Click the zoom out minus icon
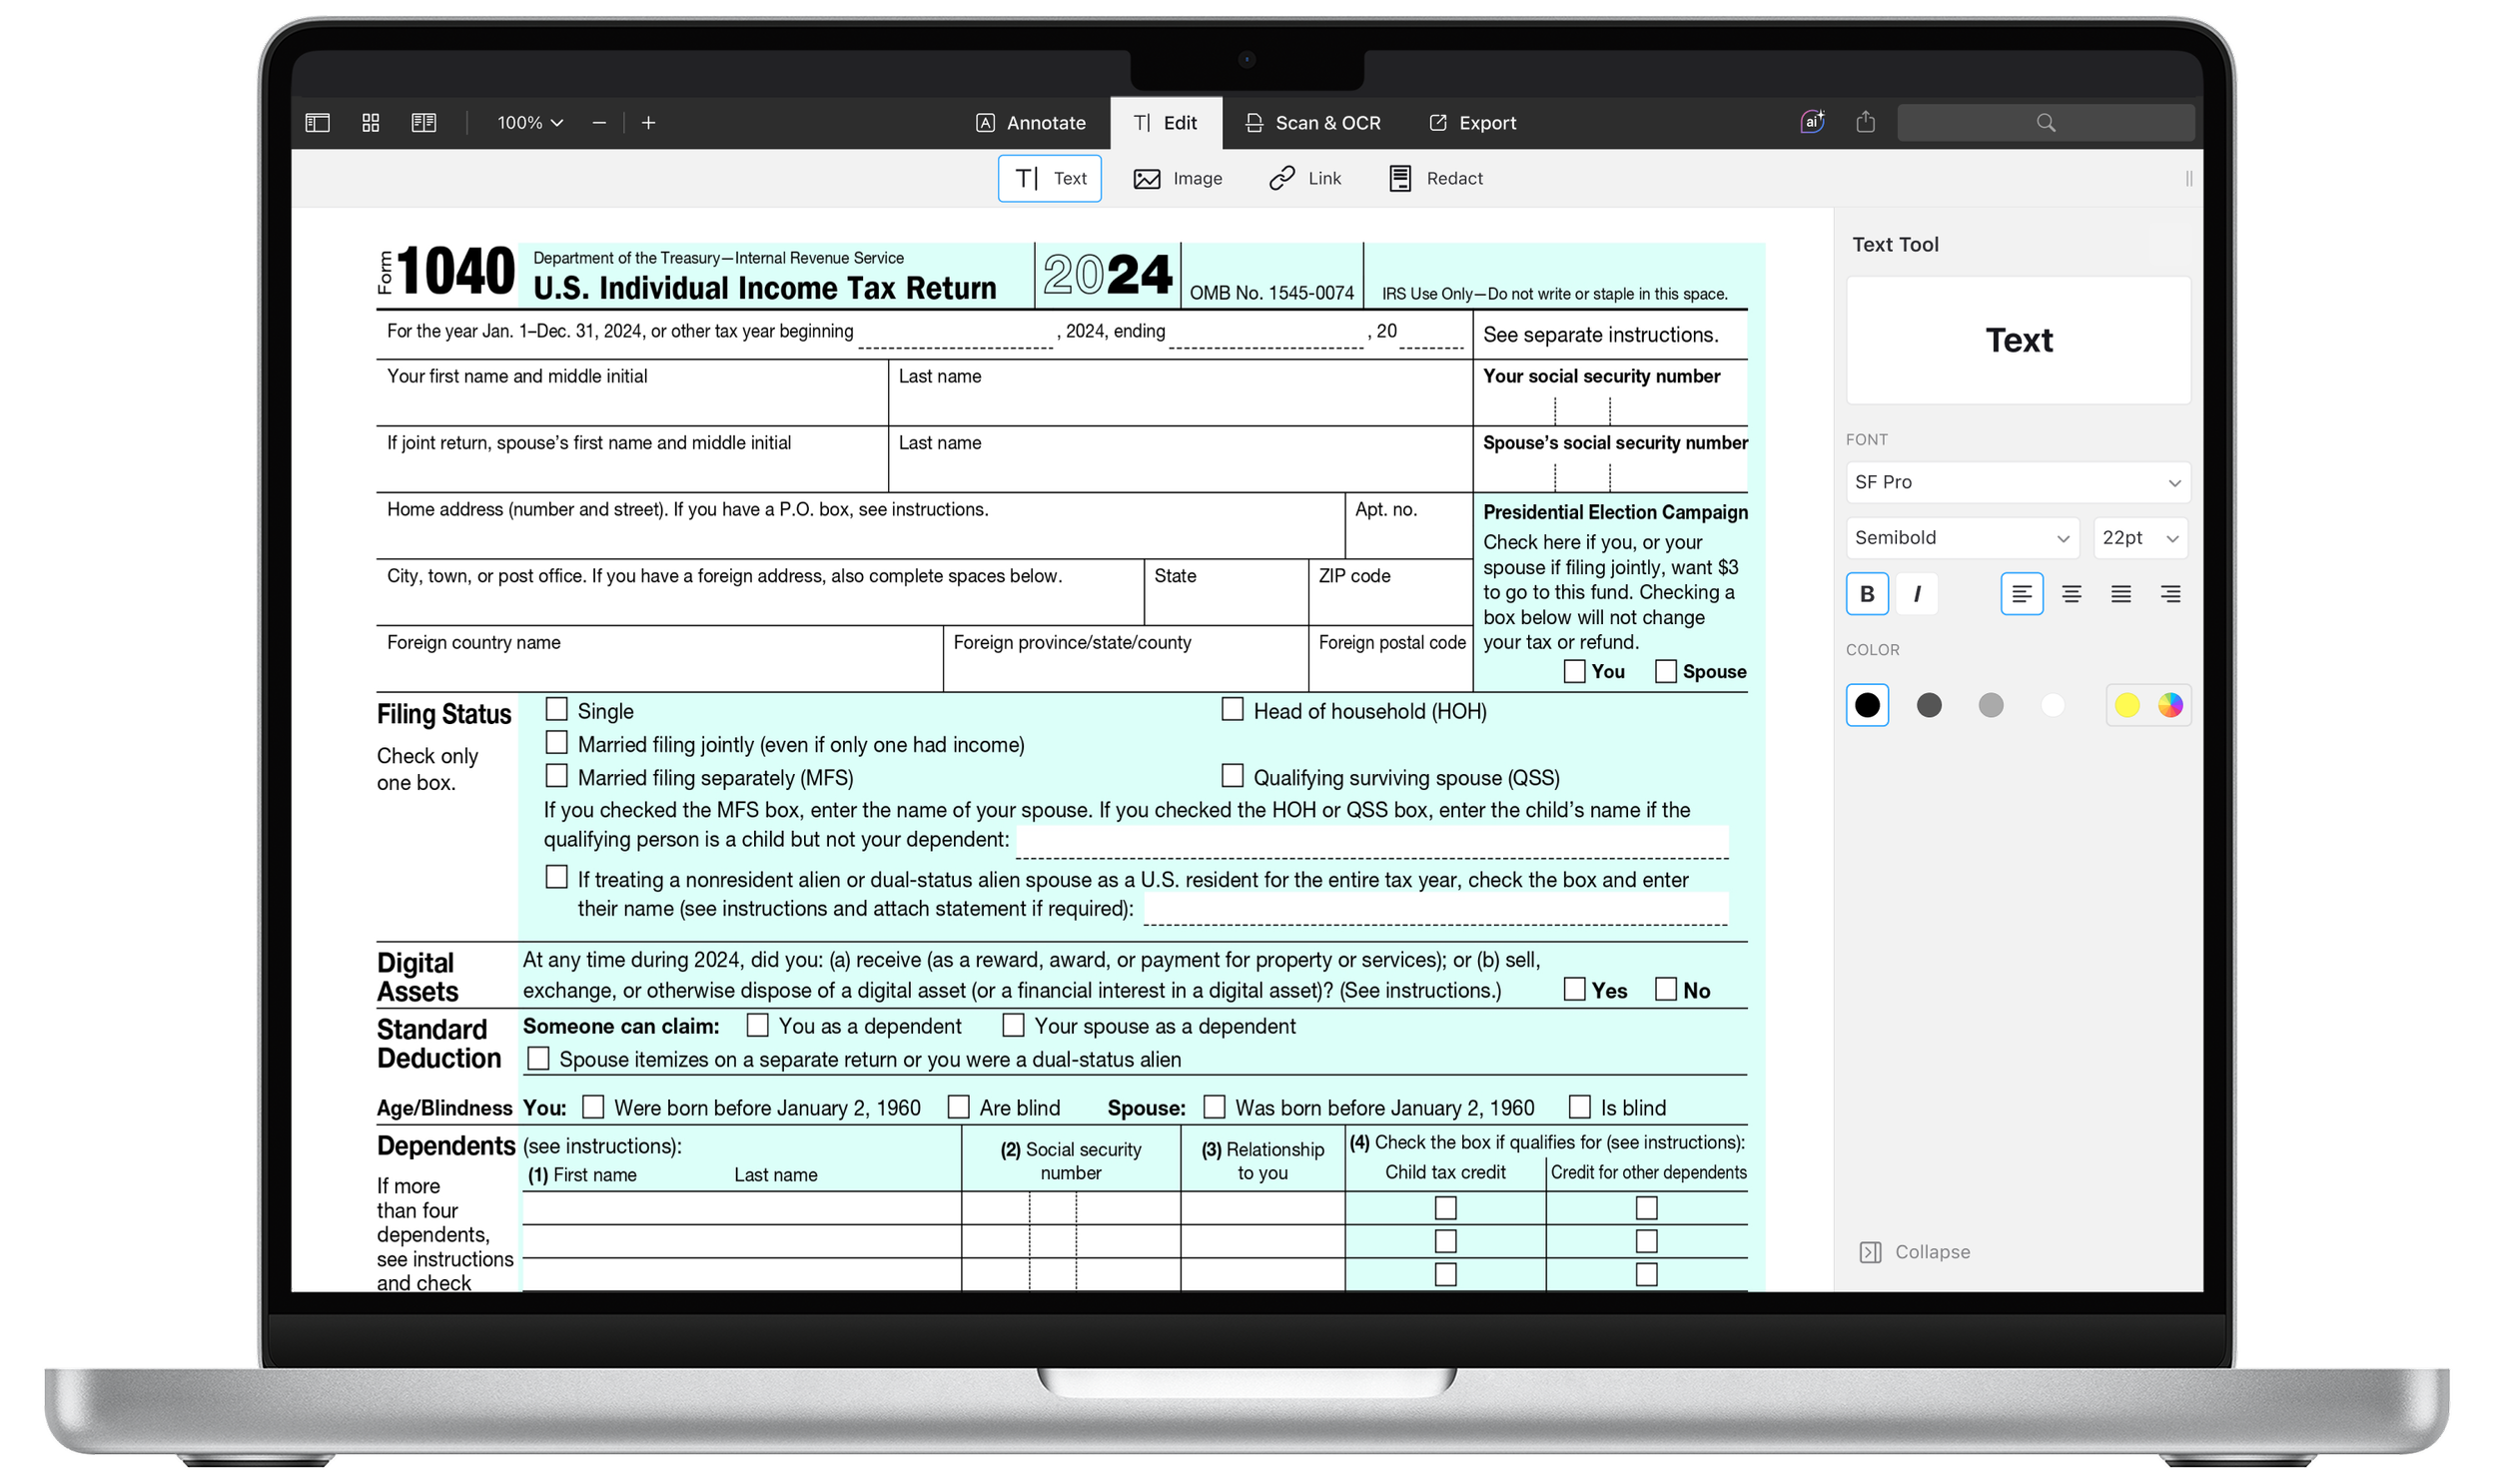 tap(599, 123)
